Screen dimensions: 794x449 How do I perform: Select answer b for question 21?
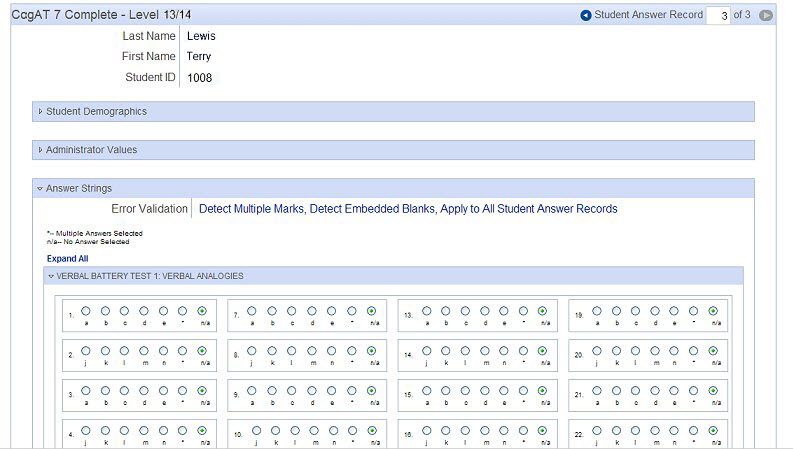point(616,391)
